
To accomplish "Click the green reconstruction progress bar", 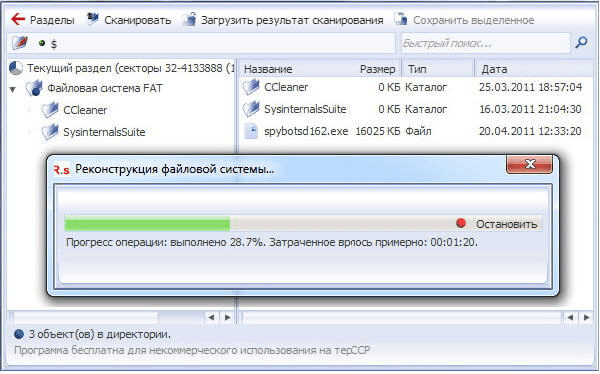I will (x=147, y=224).
